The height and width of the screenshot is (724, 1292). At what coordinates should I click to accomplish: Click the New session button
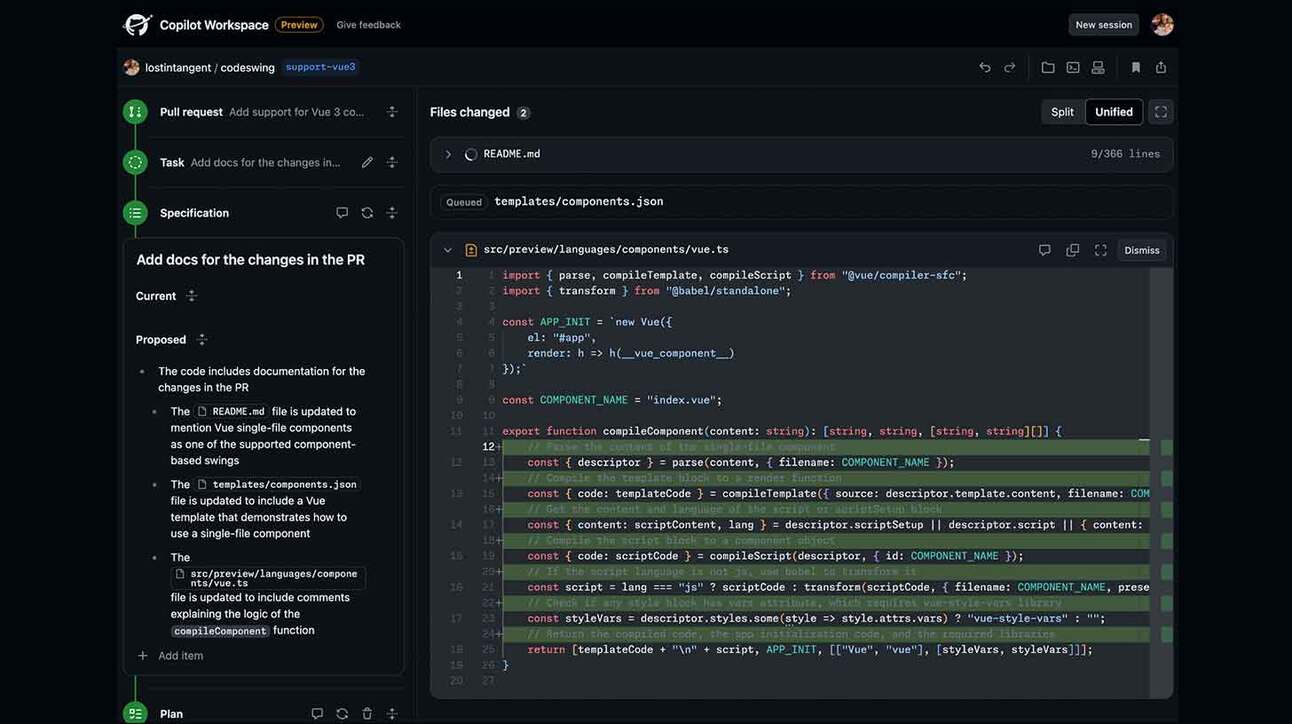pos(1103,25)
